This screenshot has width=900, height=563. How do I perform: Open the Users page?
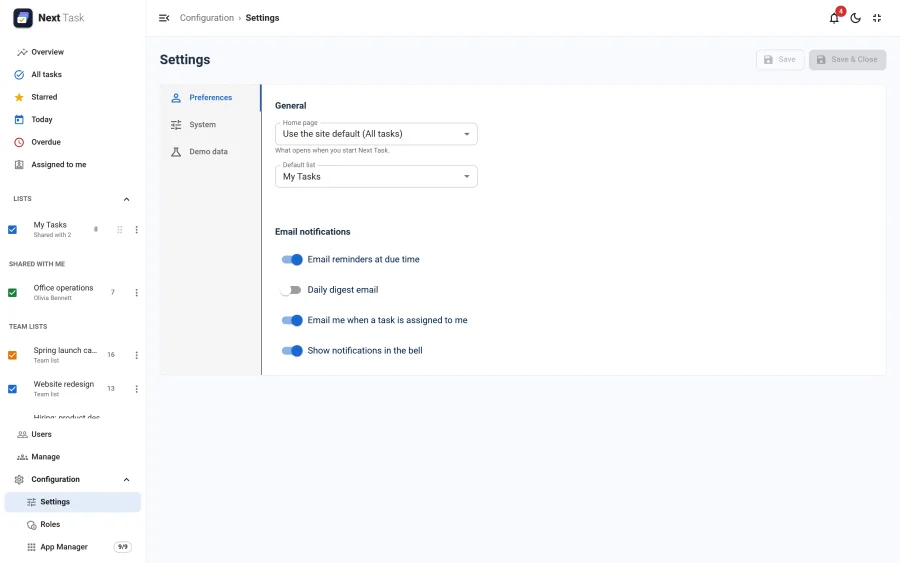73,434
